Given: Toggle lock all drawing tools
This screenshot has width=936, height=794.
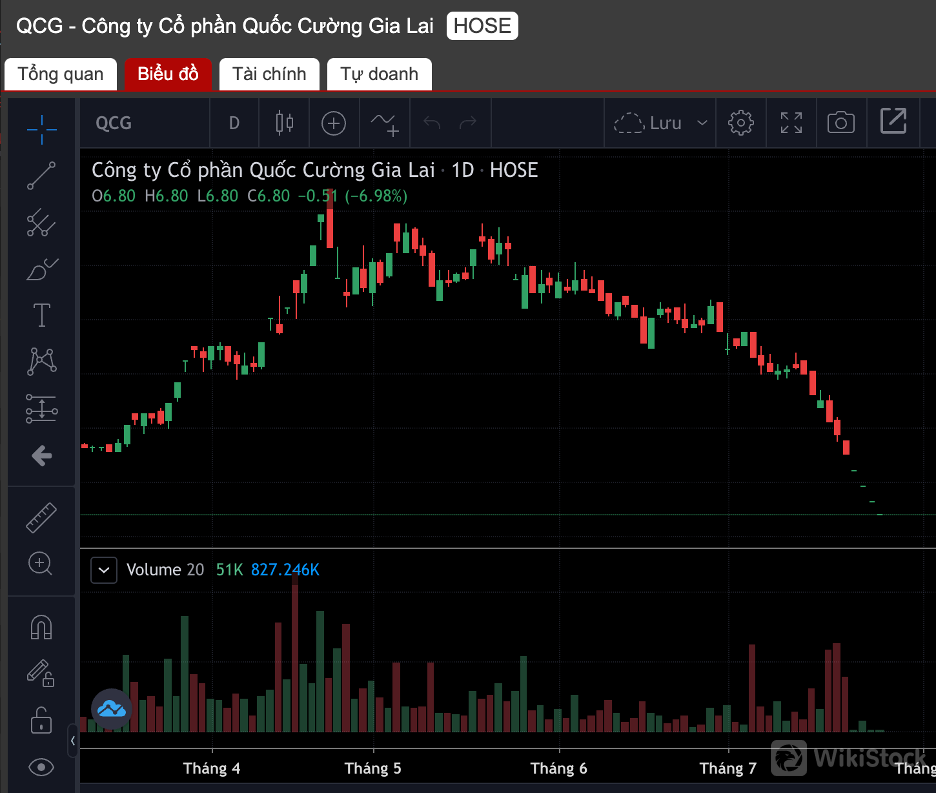Looking at the screenshot, I should pos(41,719).
